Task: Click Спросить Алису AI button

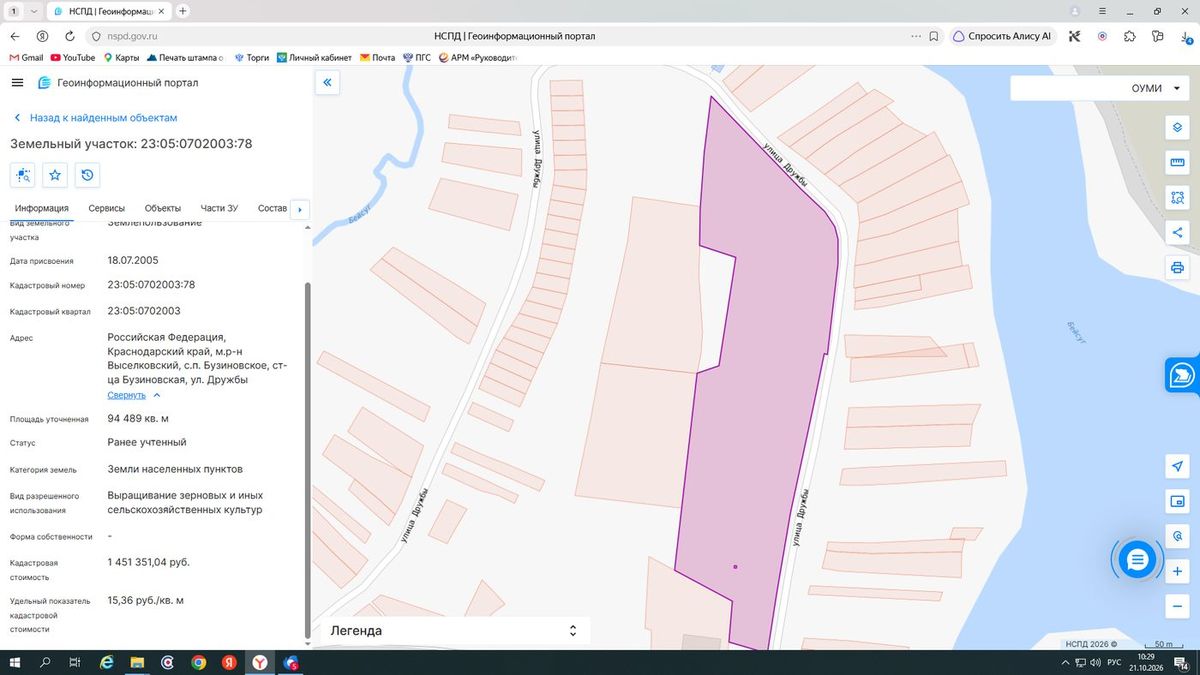Action: point(1002,35)
